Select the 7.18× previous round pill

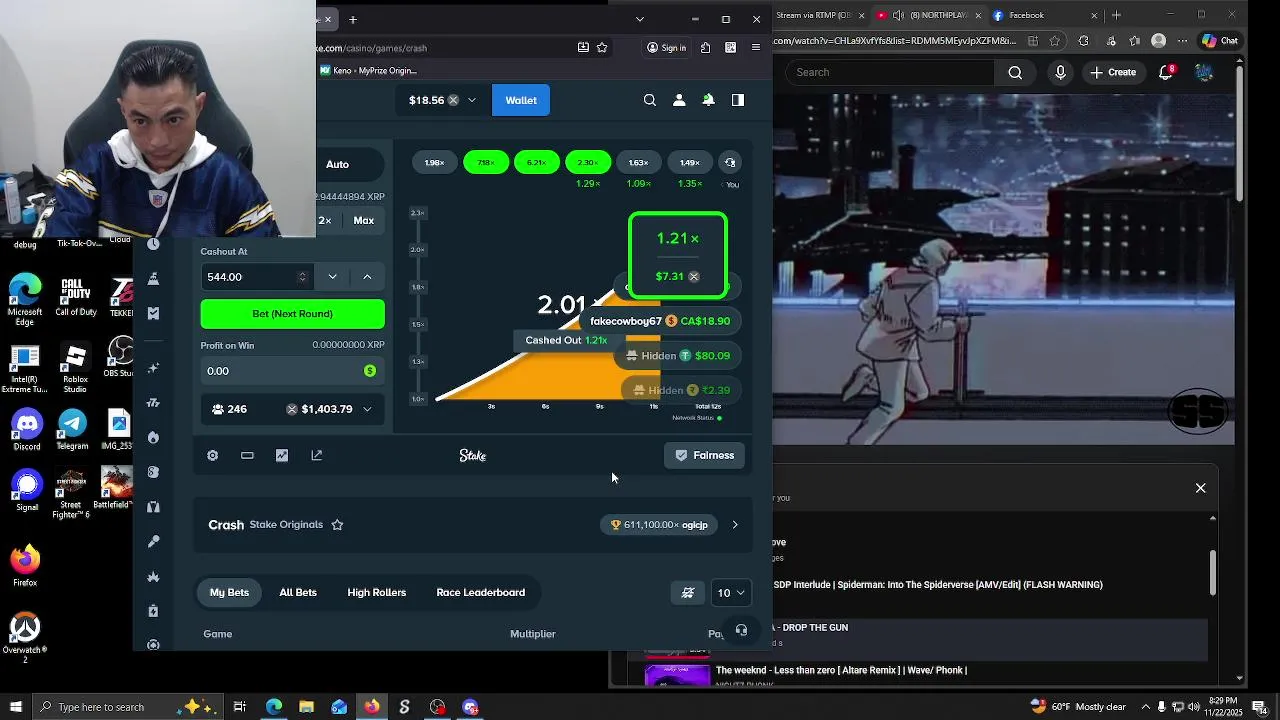[485, 163]
